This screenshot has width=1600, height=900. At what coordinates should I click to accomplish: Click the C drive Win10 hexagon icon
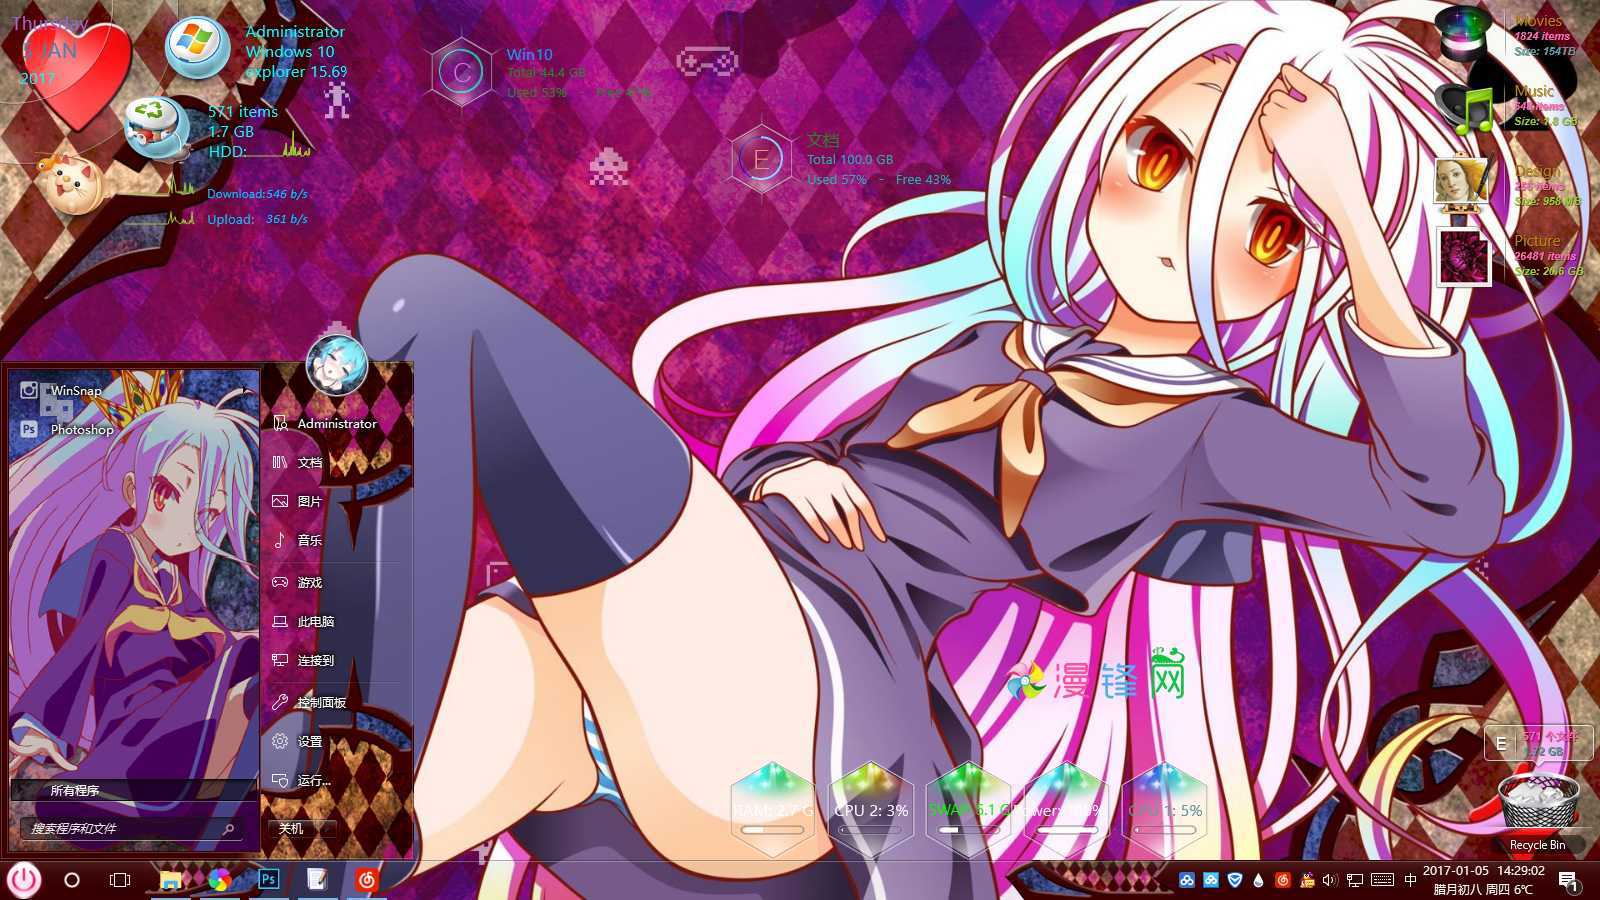click(x=462, y=72)
